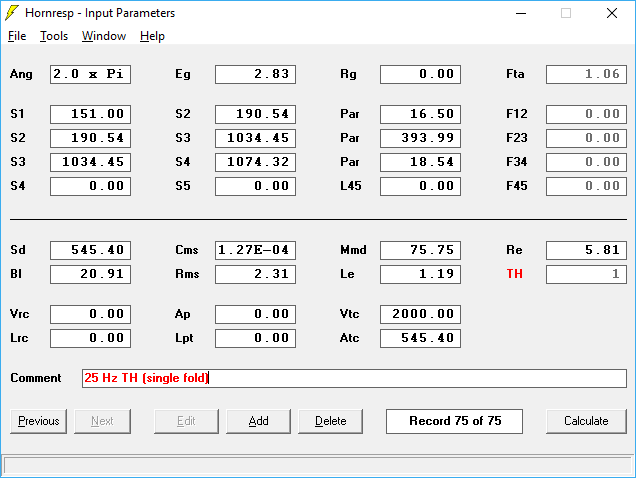
Task: Open the File menu
Action: 17,36
